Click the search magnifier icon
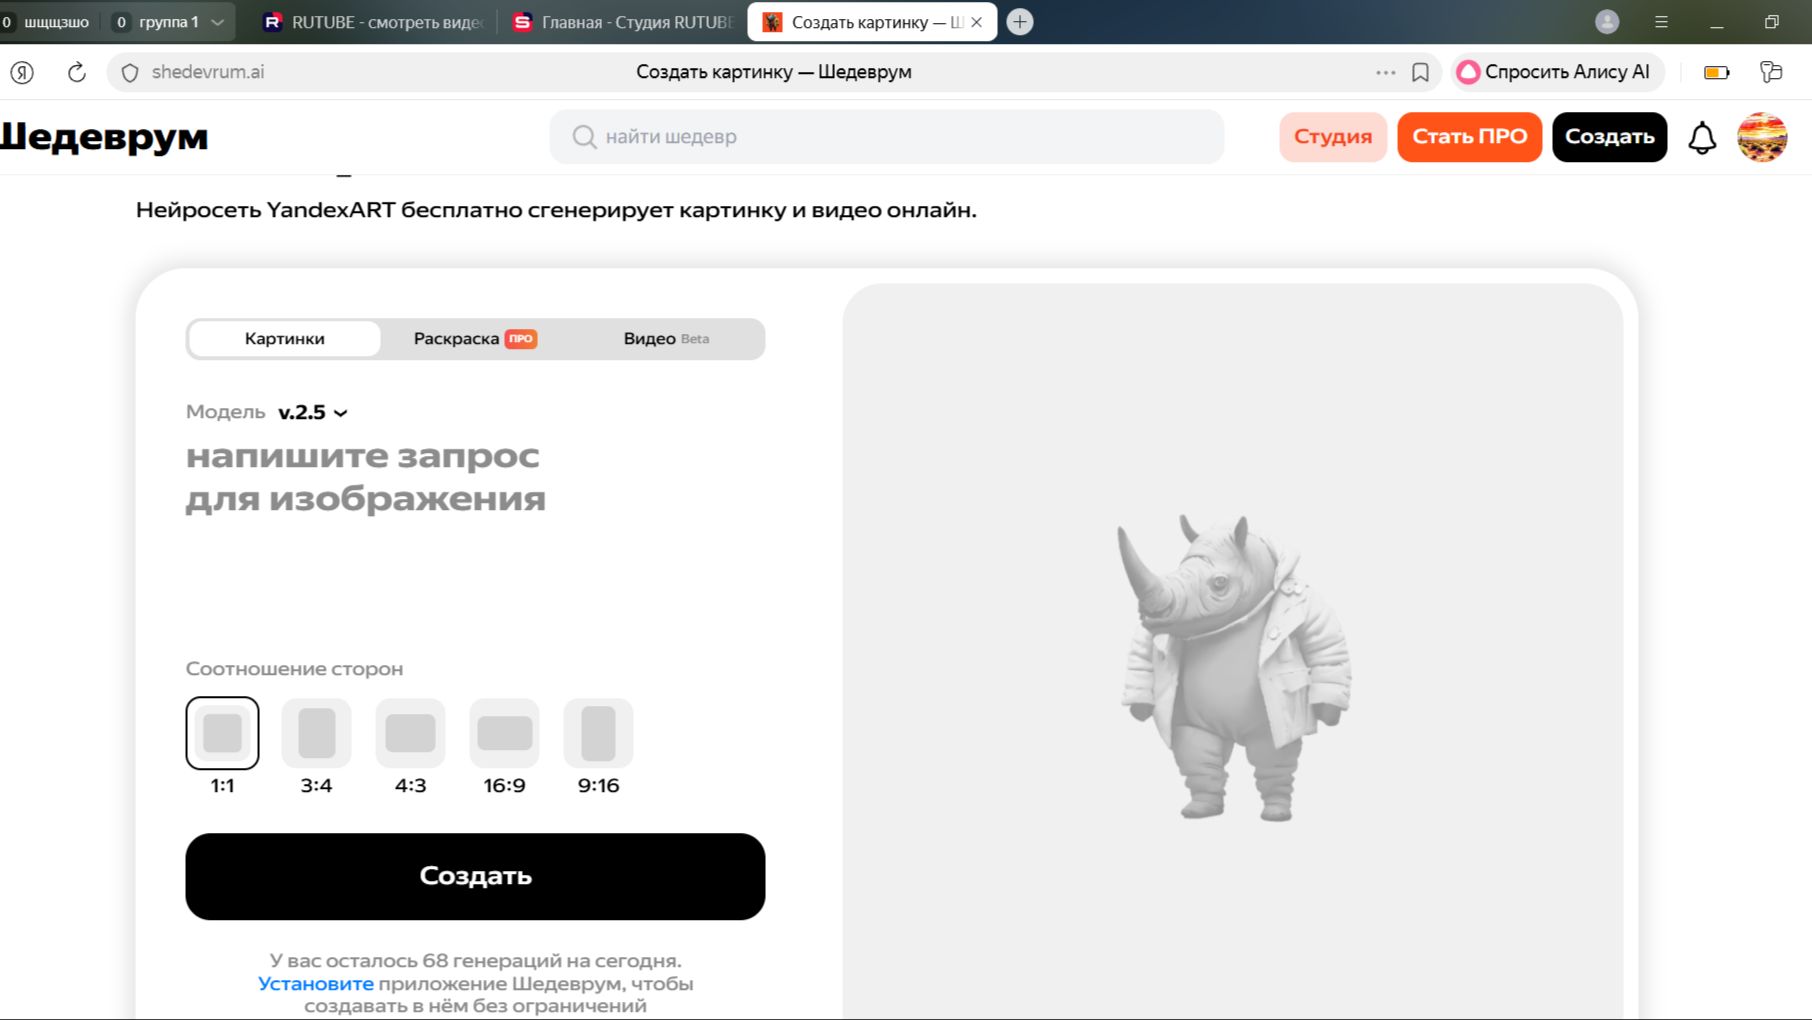Viewport: 1812px width, 1020px height. click(584, 137)
